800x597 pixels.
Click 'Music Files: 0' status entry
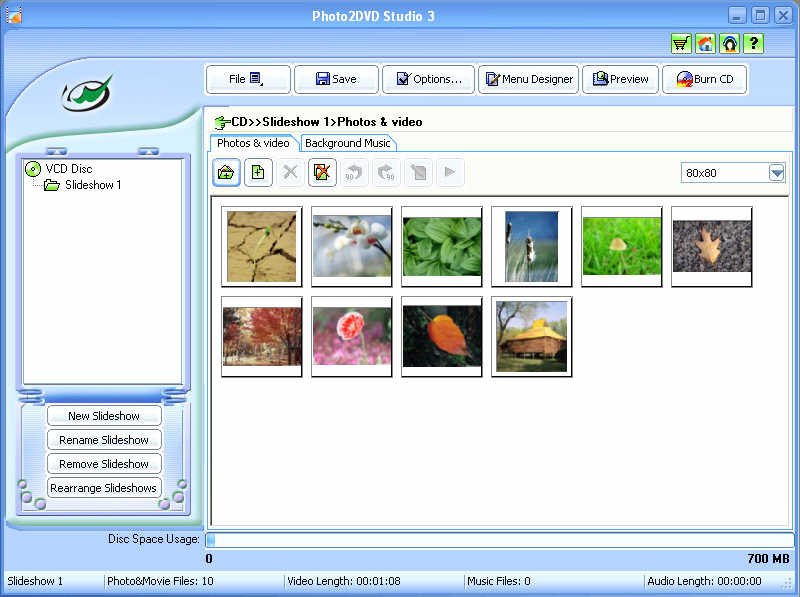499,581
